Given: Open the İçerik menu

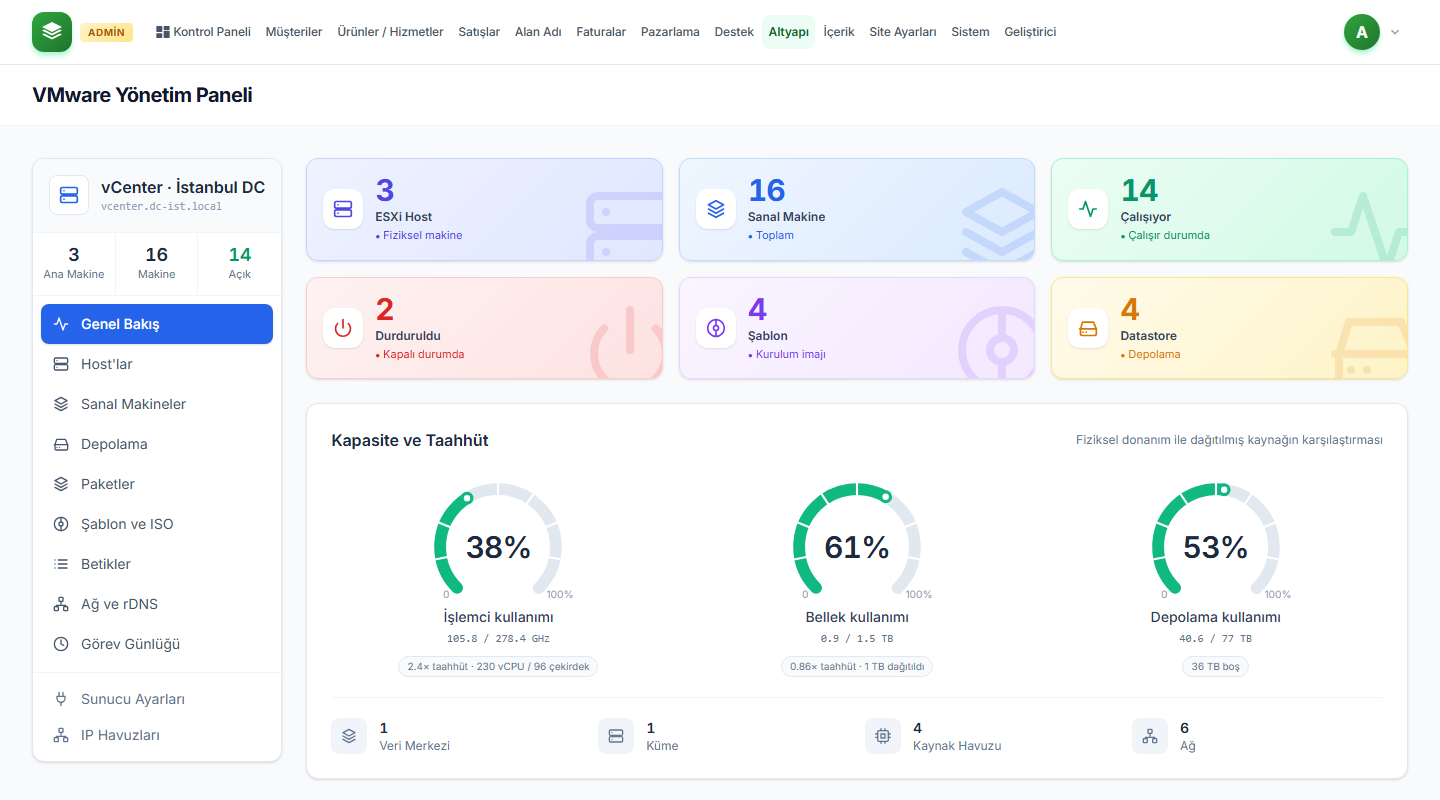Looking at the screenshot, I should pyautogui.click(x=839, y=32).
